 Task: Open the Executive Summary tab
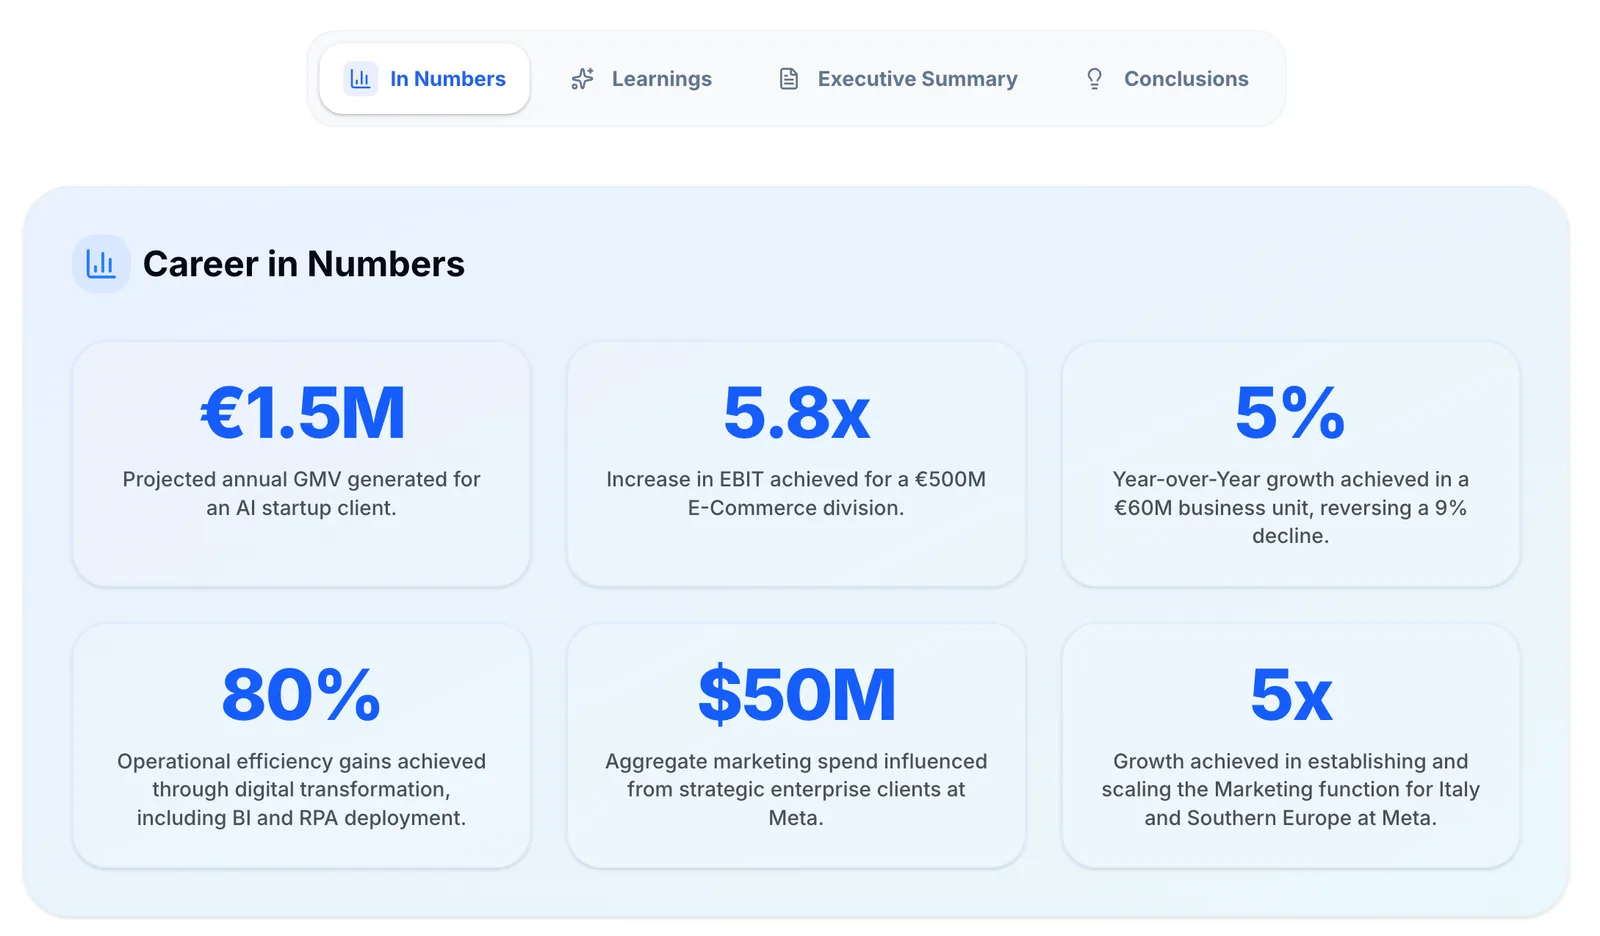click(x=898, y=79)
